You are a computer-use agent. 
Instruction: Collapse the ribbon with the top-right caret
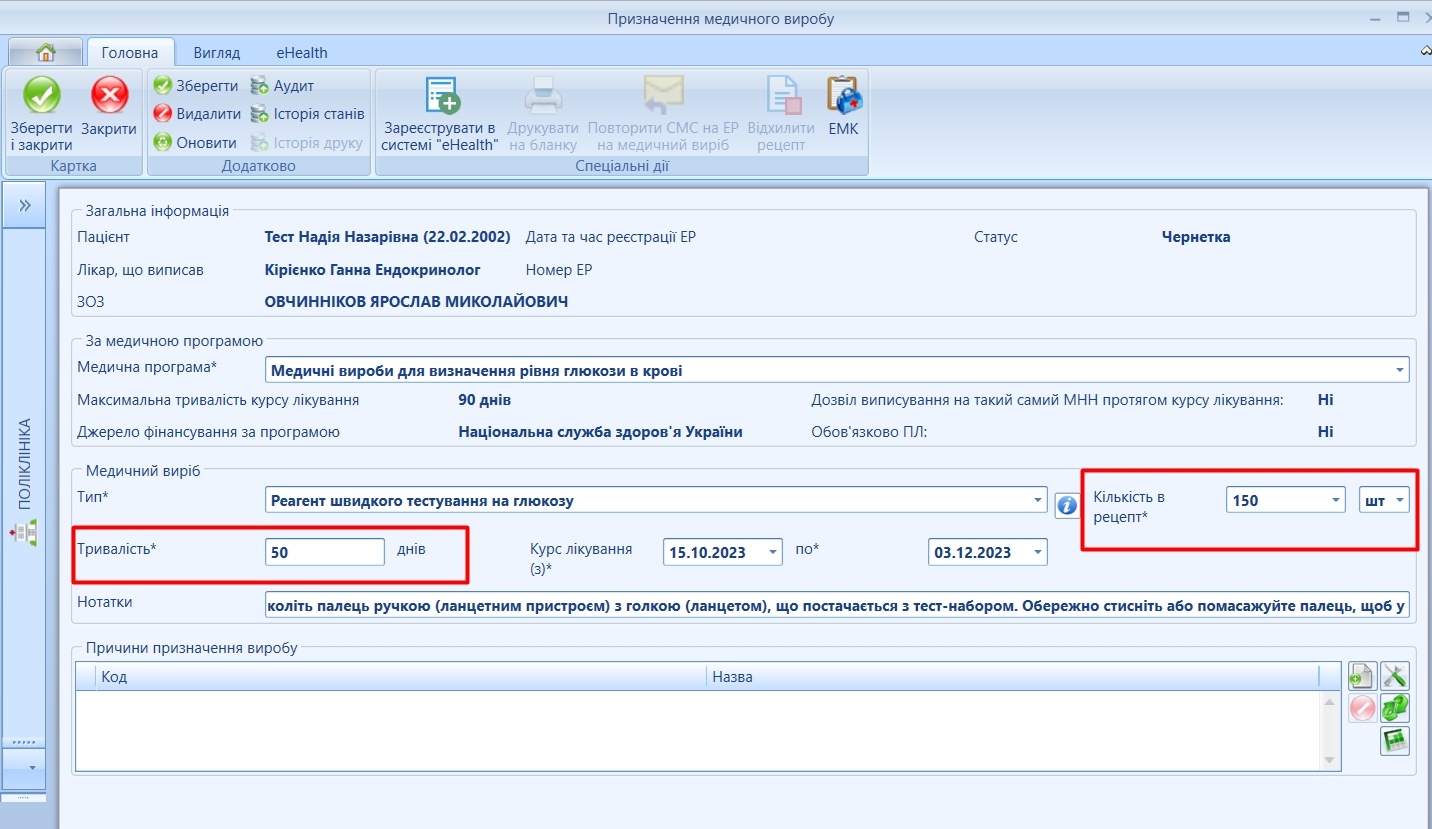click(x=1425, y=51)
